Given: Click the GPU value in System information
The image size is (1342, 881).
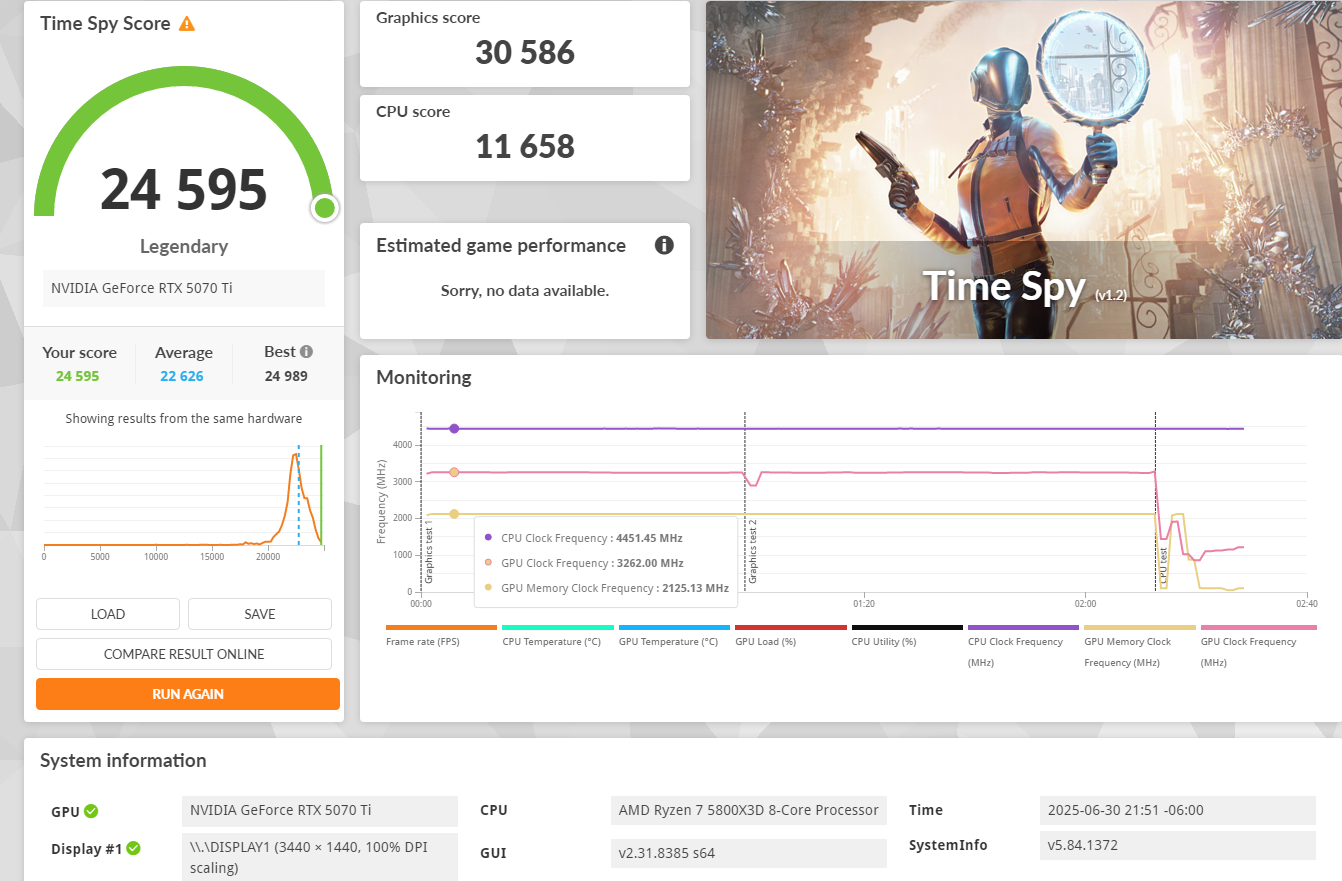Looking at the screenshot, I should tap(320, 811).
